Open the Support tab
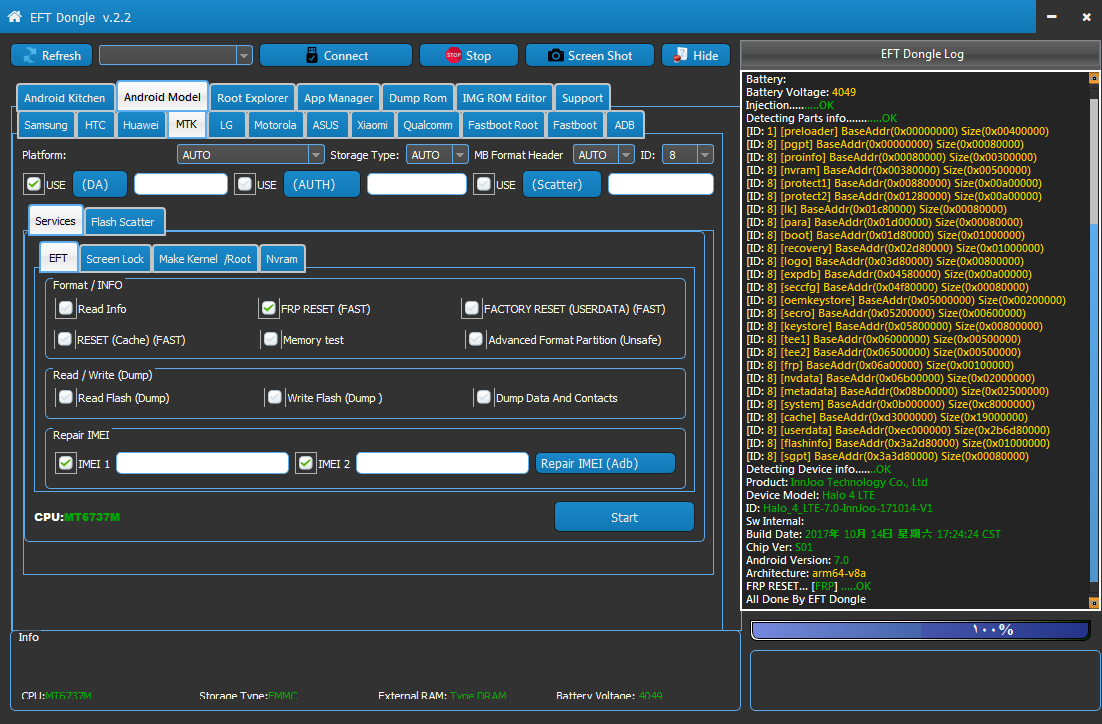 point(582,98)
